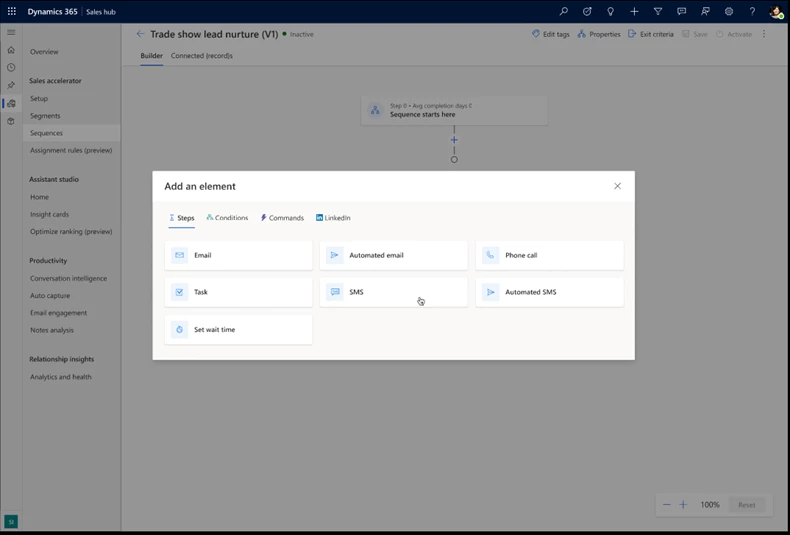Open the advanced find filter icon

point(658,11)
